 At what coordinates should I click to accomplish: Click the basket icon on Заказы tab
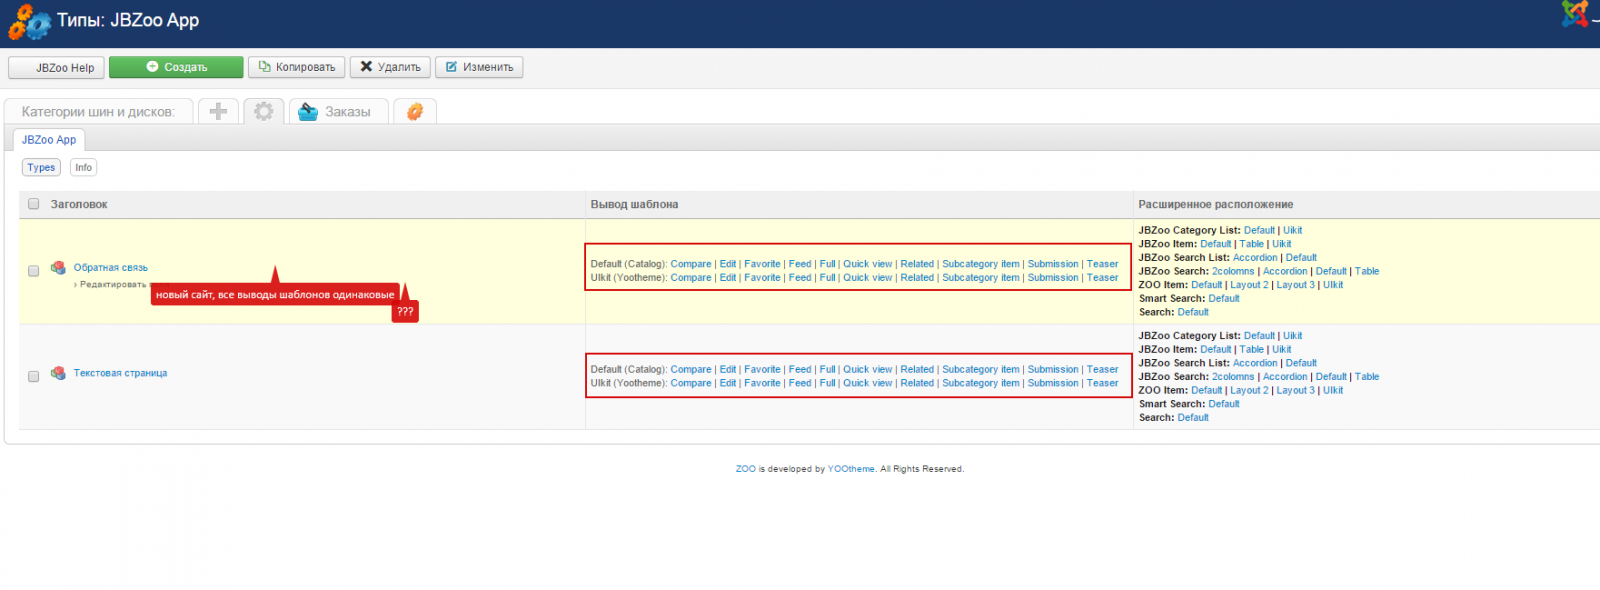tap(308, 111)
